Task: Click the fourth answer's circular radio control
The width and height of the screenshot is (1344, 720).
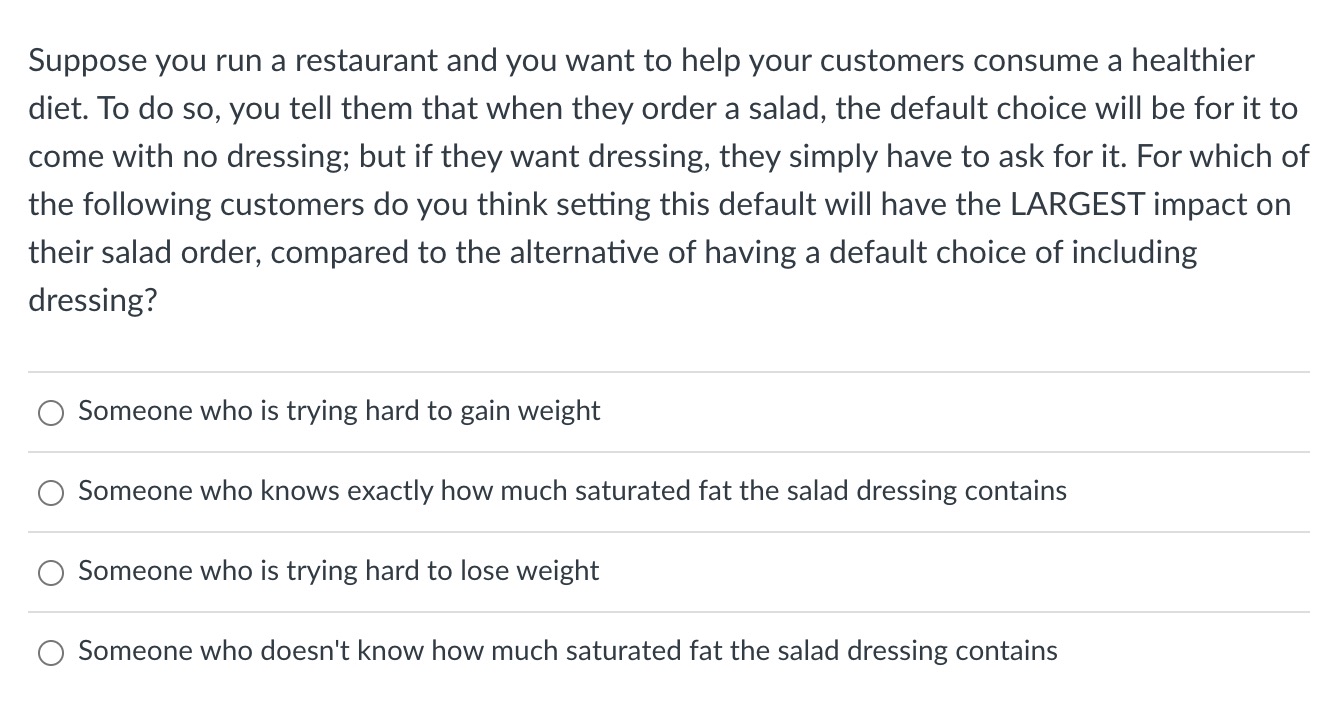Action: coord(51,651)
